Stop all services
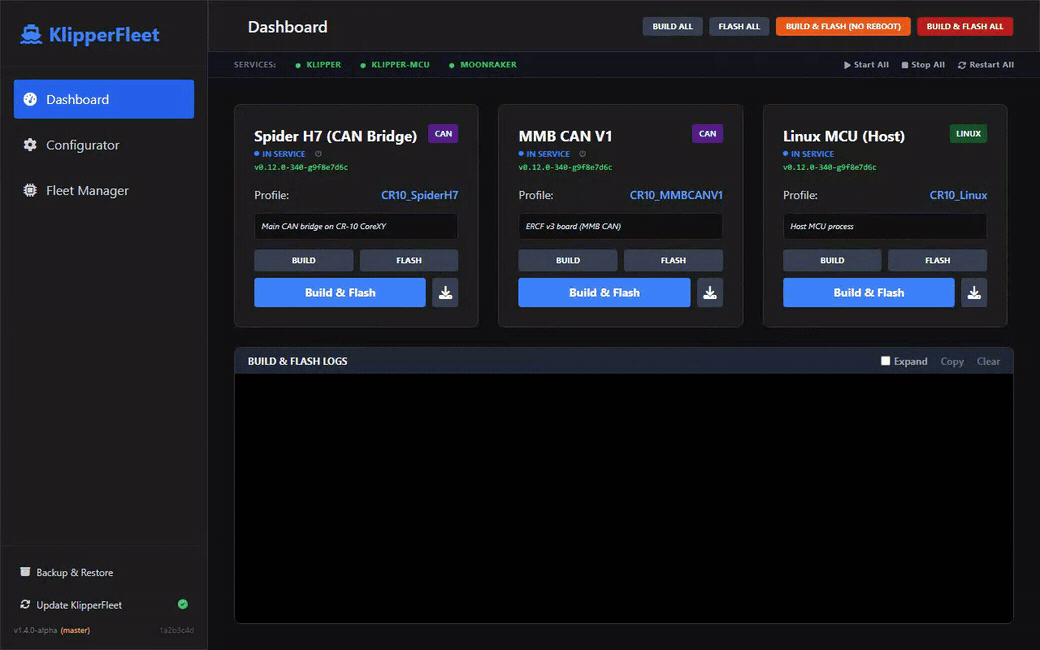The height and width of the screenshot is (650, 1040). [x=923, y=64]
